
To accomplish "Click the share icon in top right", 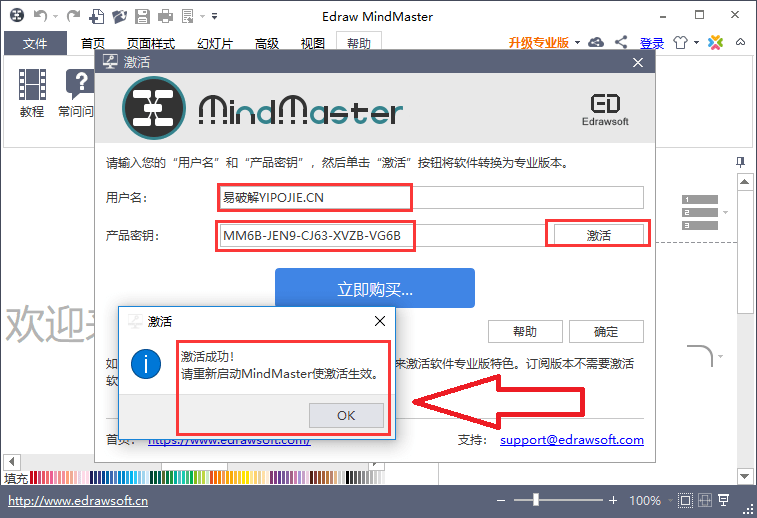I will [621, 43].
